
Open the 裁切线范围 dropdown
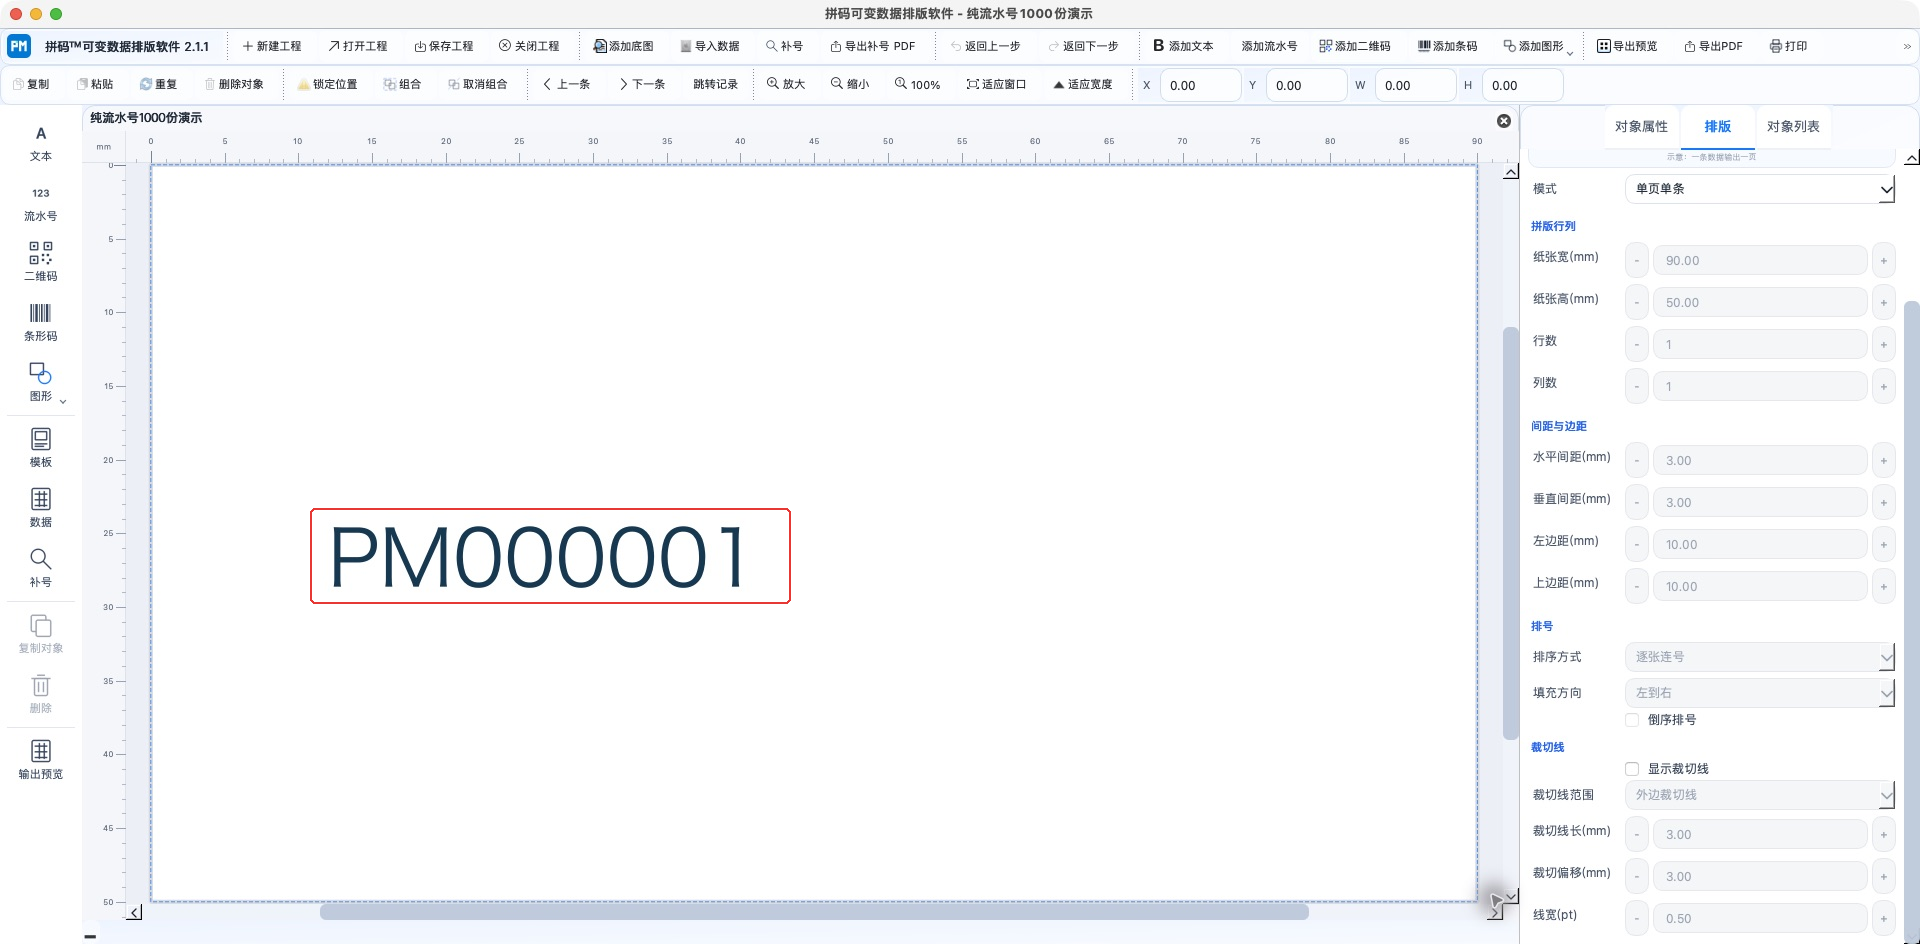pos(1760,795)
